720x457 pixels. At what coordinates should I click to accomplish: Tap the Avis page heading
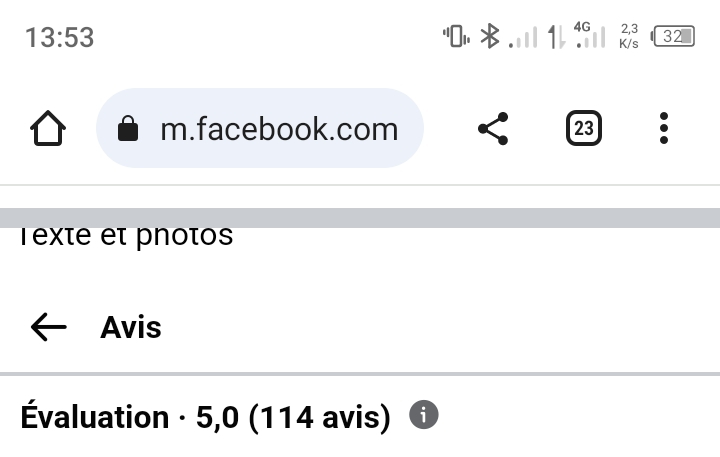coord(131,327)
